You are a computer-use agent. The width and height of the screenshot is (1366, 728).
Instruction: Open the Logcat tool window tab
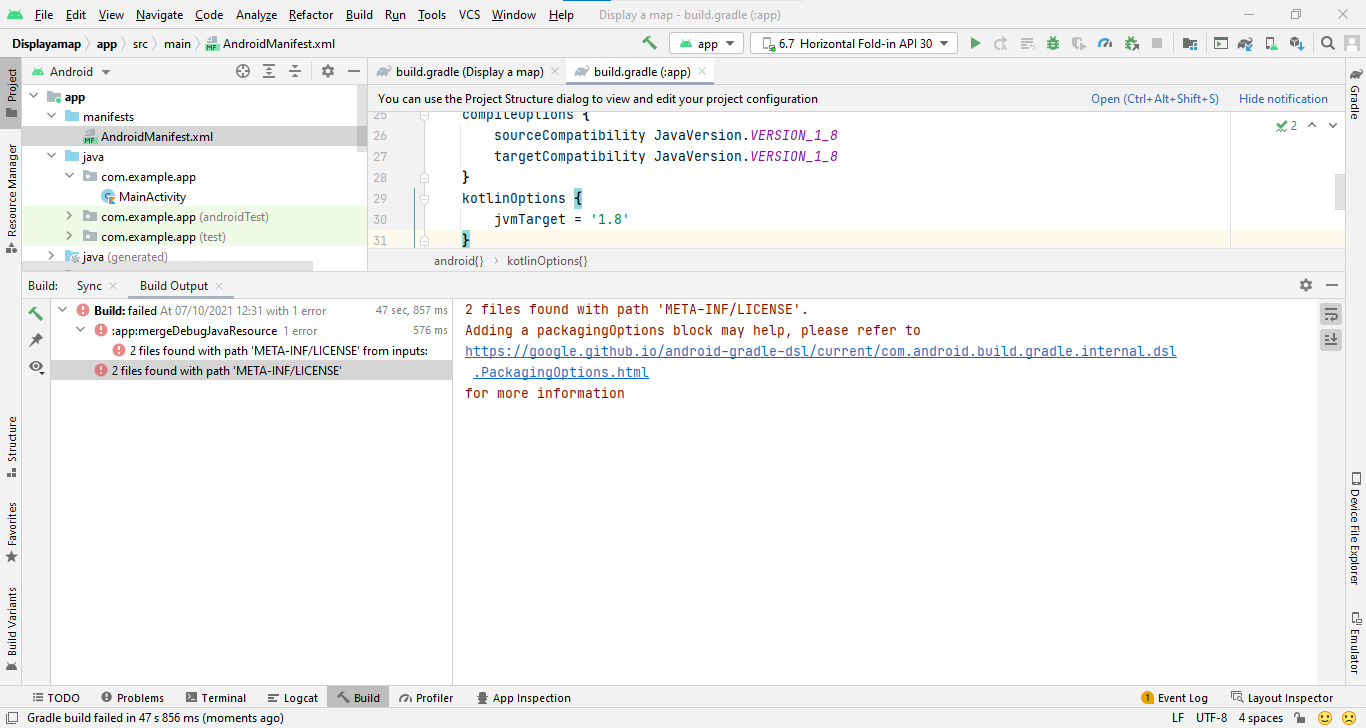[x=293, y=698]
